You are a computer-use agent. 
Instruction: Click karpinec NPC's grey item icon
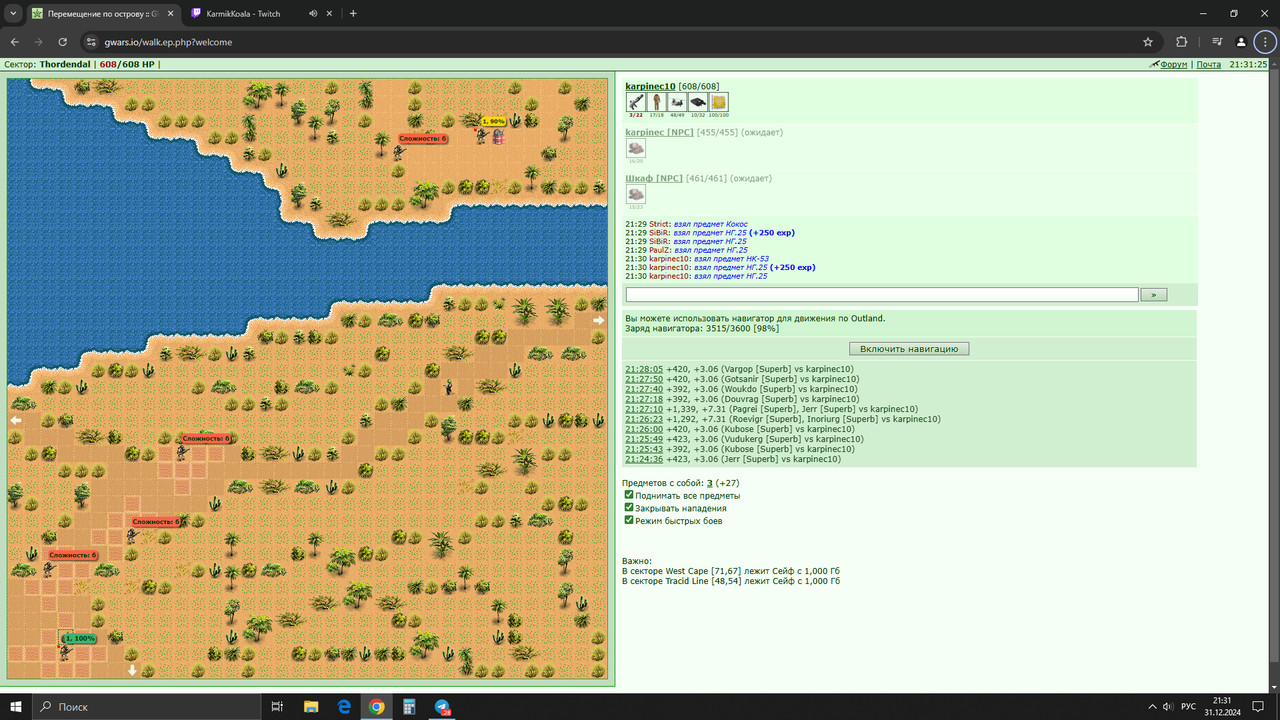[636, 148]
